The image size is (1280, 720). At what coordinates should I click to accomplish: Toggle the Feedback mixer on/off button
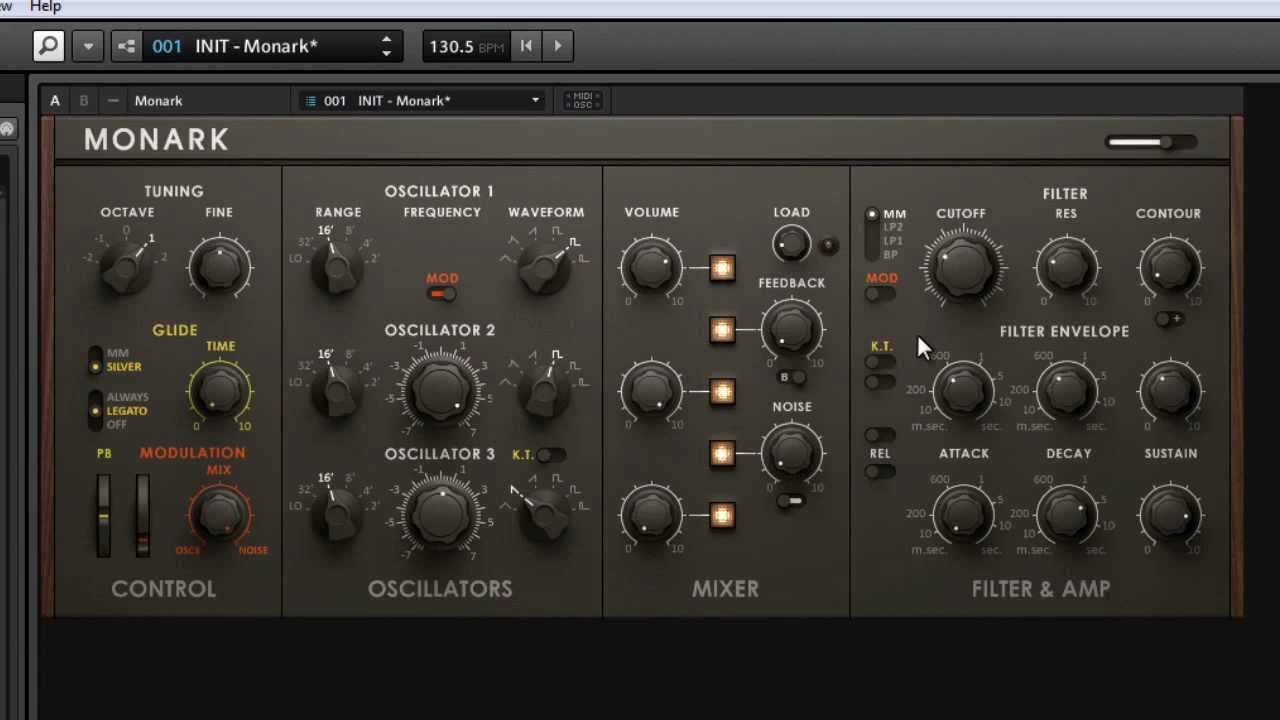722,330
